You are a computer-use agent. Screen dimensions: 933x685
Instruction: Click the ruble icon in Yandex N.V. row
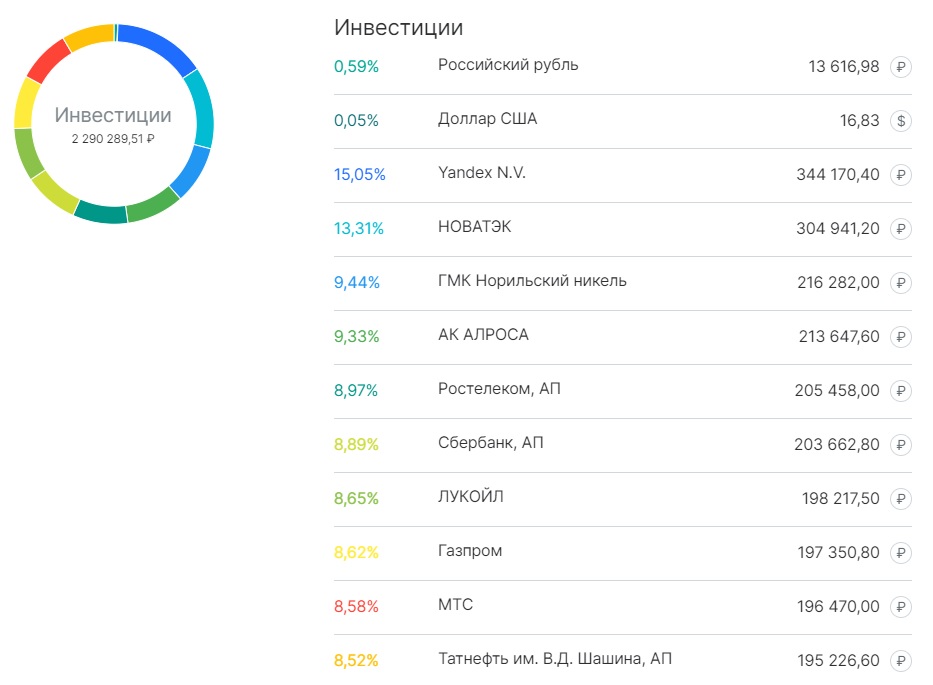click(x=900, y=175)
